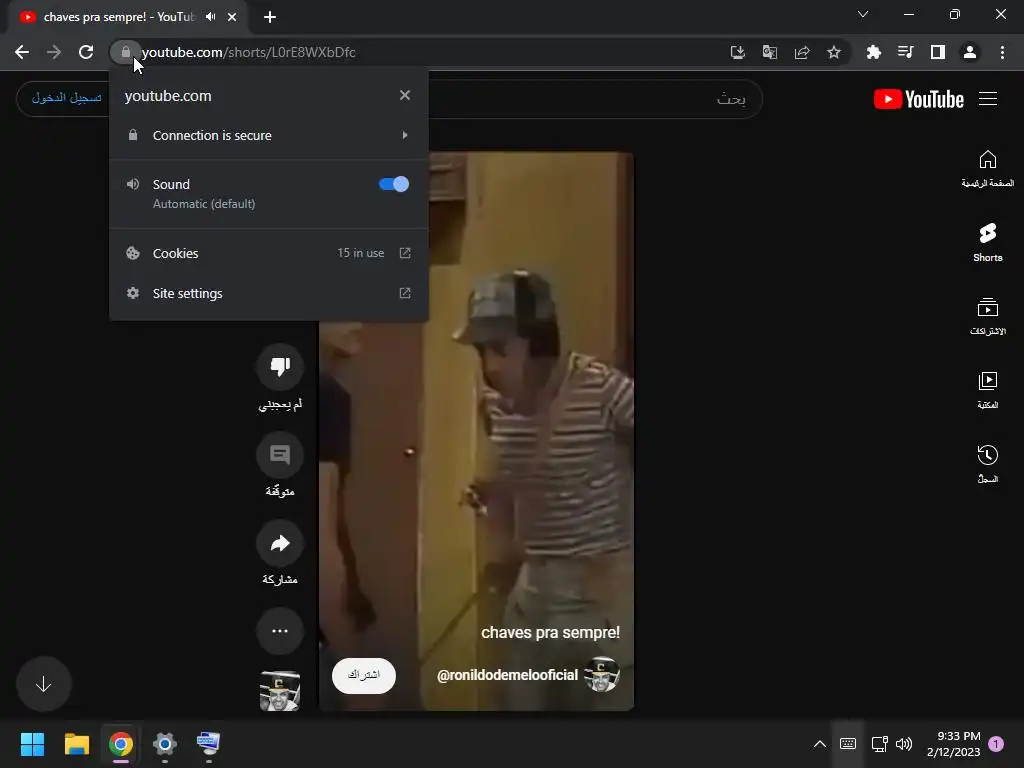Expand Connection is secure details
The width and height of the screenshot is (1024, 768).
tap(269, 135)
